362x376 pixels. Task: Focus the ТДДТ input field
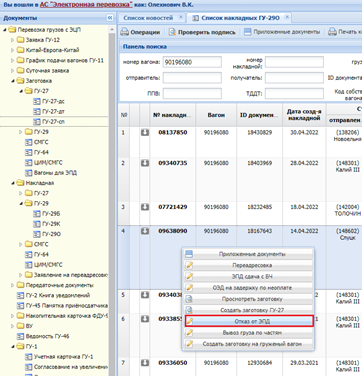(x=294, y=94)
